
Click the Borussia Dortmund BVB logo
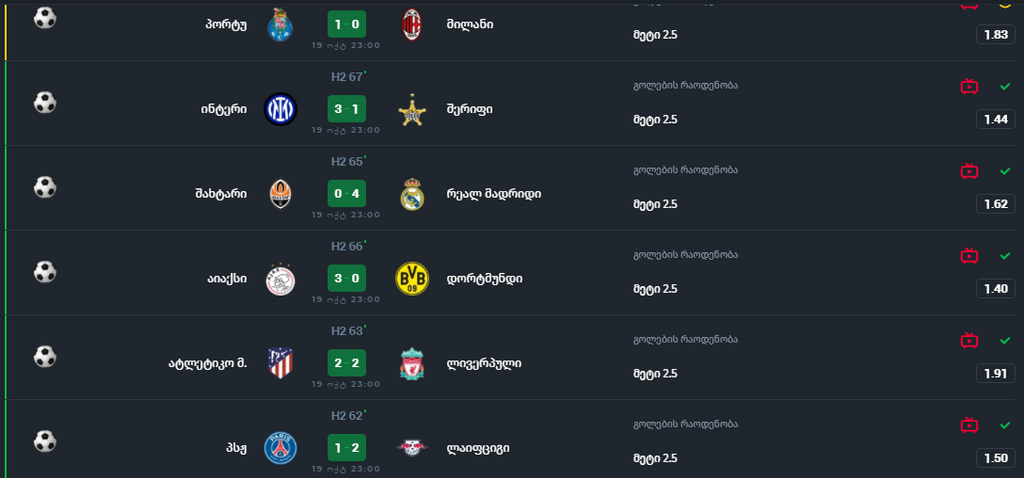pos(412,278)
